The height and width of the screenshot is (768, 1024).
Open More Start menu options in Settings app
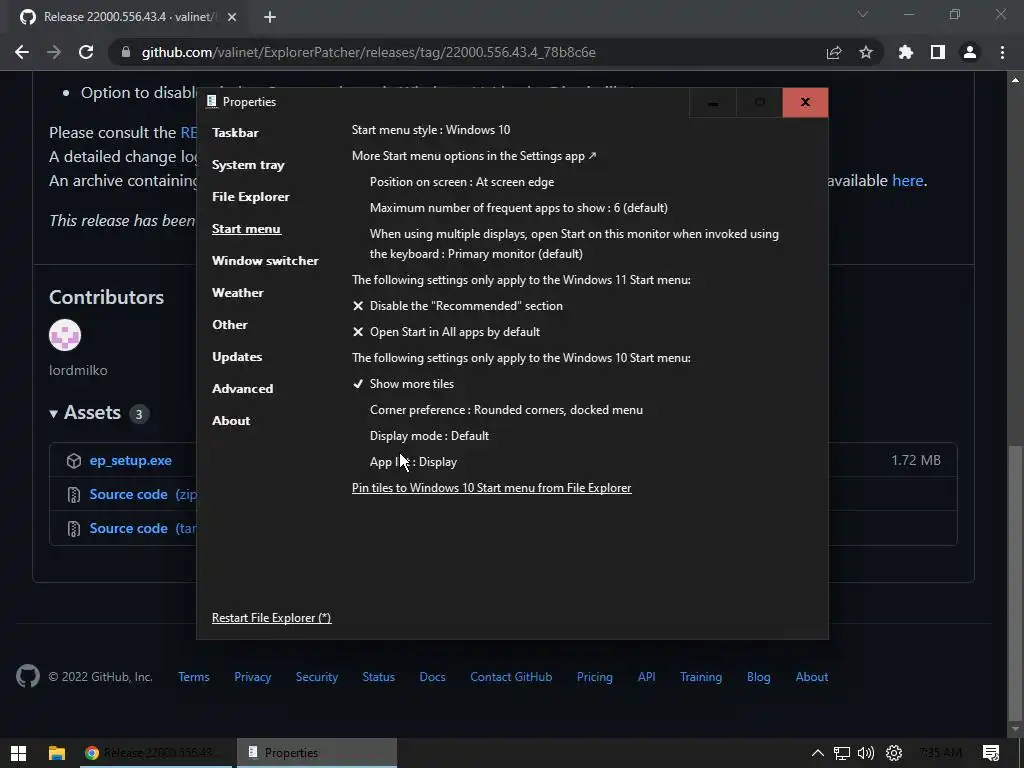click(474, 156)
